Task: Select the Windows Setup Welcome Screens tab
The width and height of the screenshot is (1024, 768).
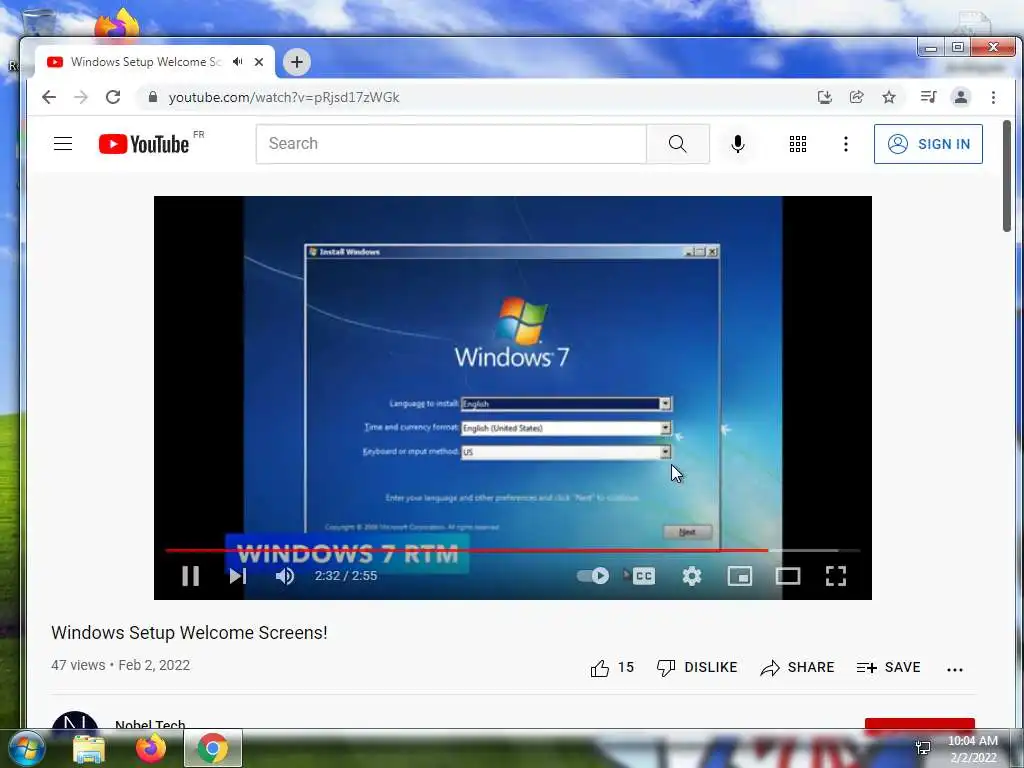Action: (146, 62)
